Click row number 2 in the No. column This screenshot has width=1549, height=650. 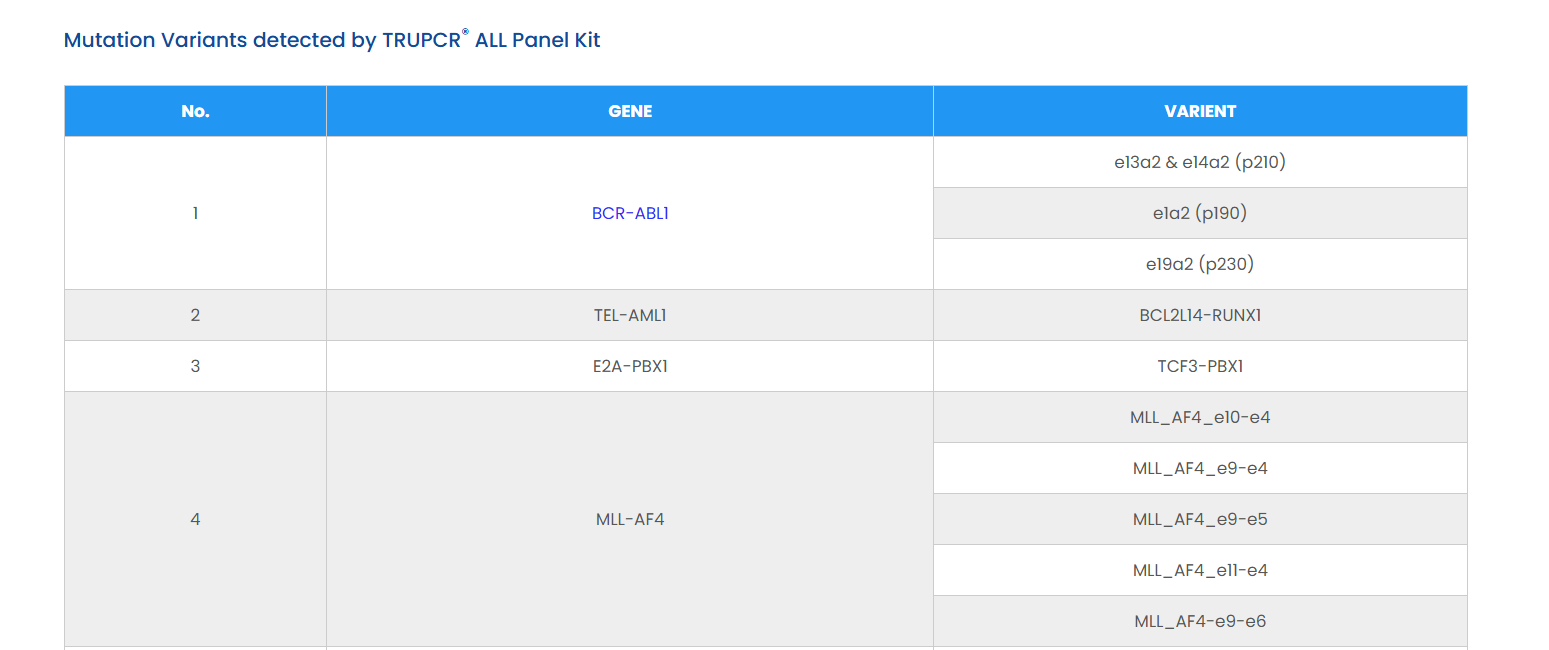click(195, 315)
